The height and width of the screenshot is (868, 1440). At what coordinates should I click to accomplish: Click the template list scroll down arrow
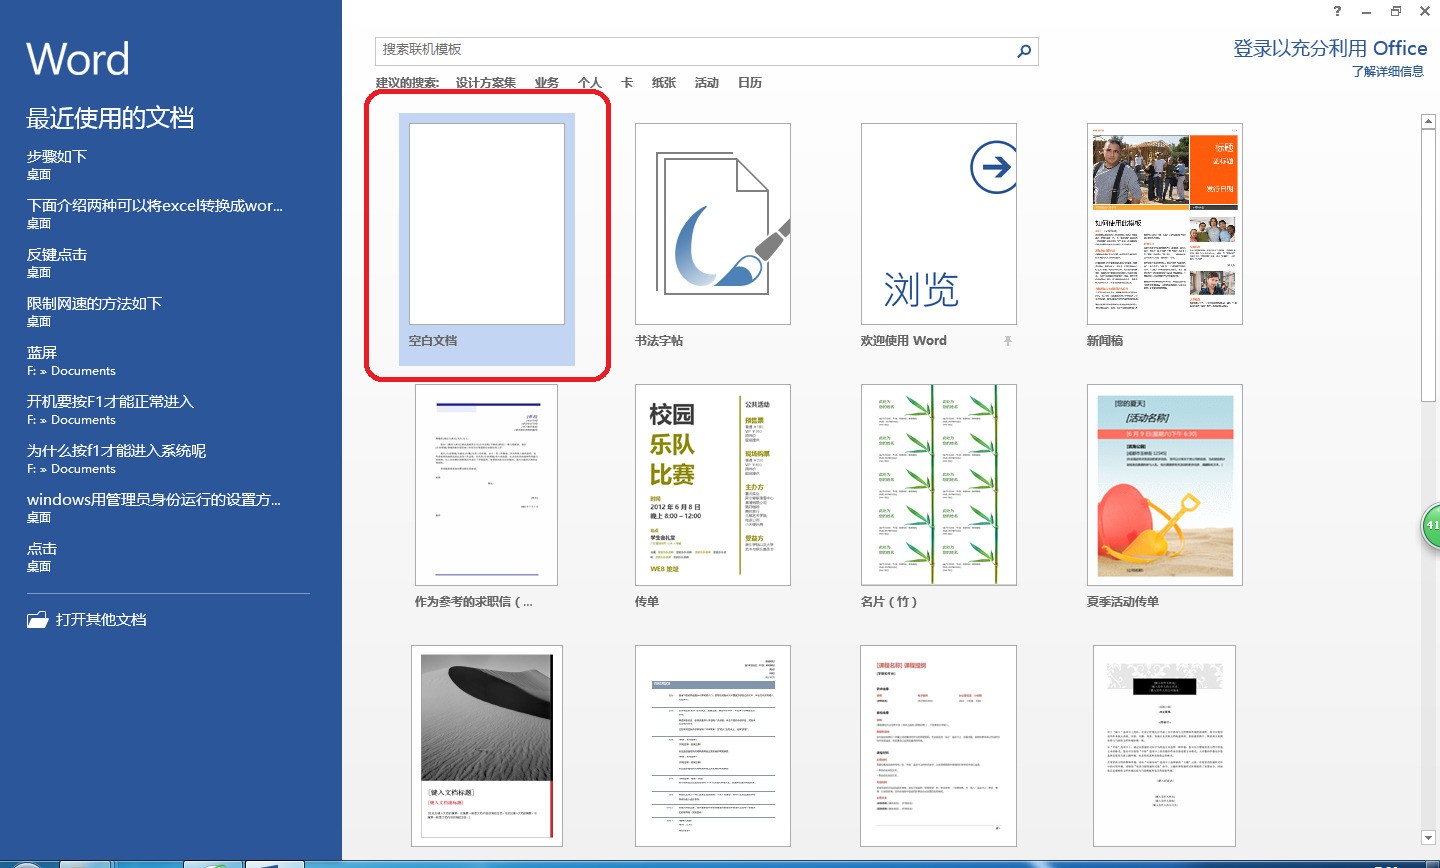[1428, 837]
